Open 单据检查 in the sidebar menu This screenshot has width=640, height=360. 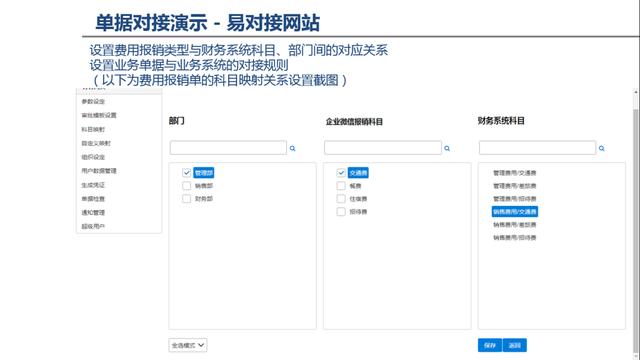click(93, 199)
